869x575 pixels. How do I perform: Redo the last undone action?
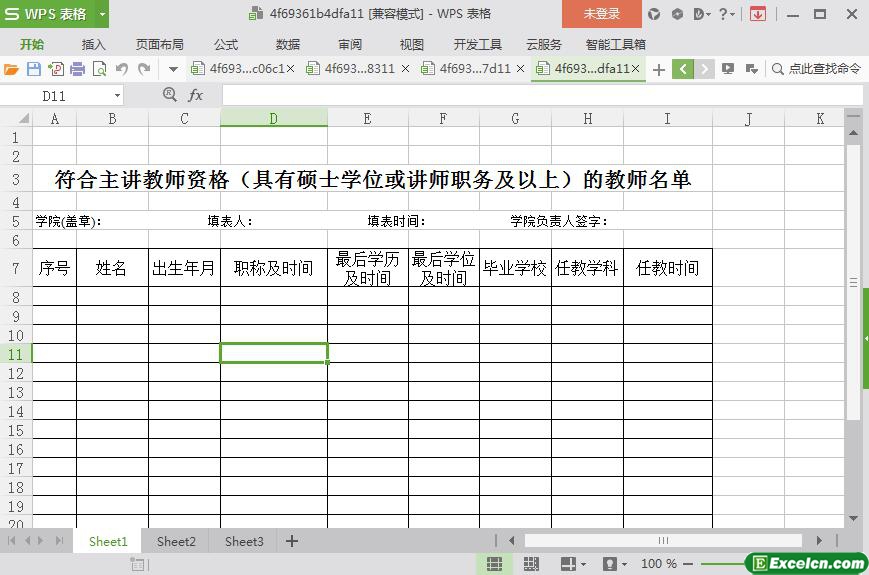tap(144, 69)
